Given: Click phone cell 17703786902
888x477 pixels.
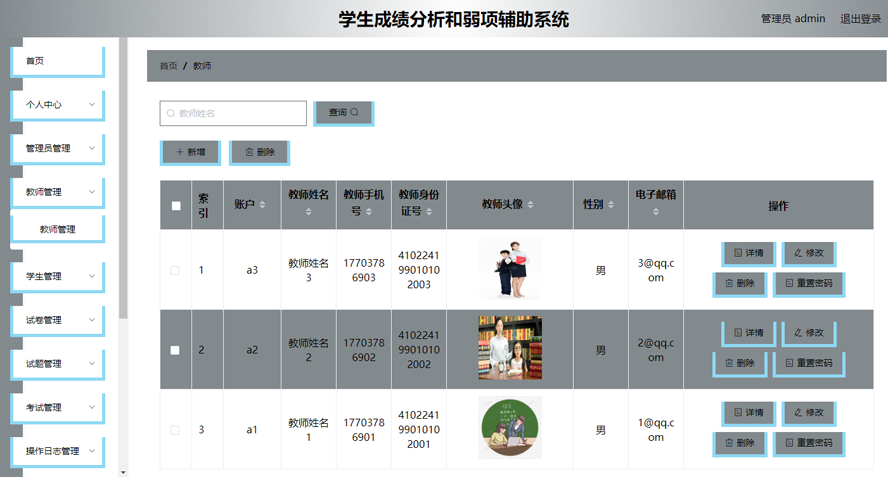Looking at the screenshot, I should (364, 350).
